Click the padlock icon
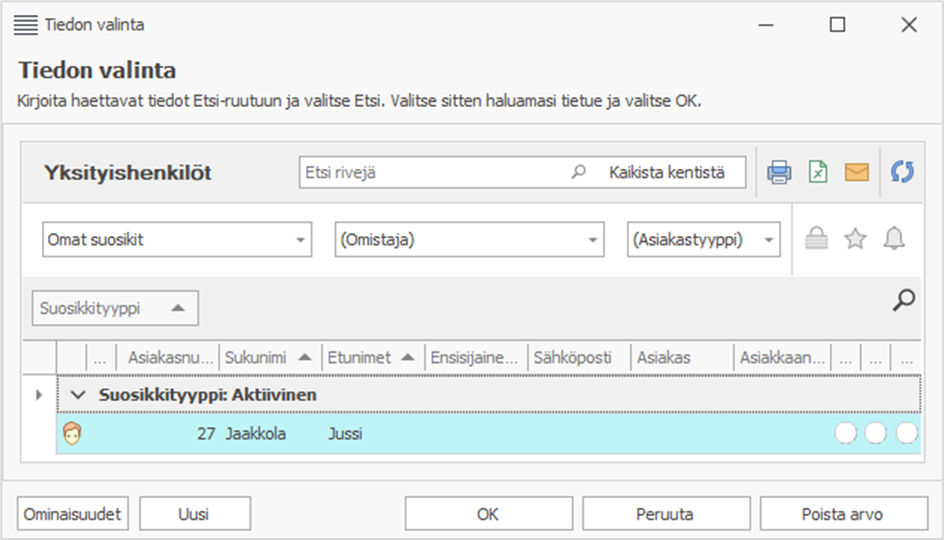 coord(817,239)
